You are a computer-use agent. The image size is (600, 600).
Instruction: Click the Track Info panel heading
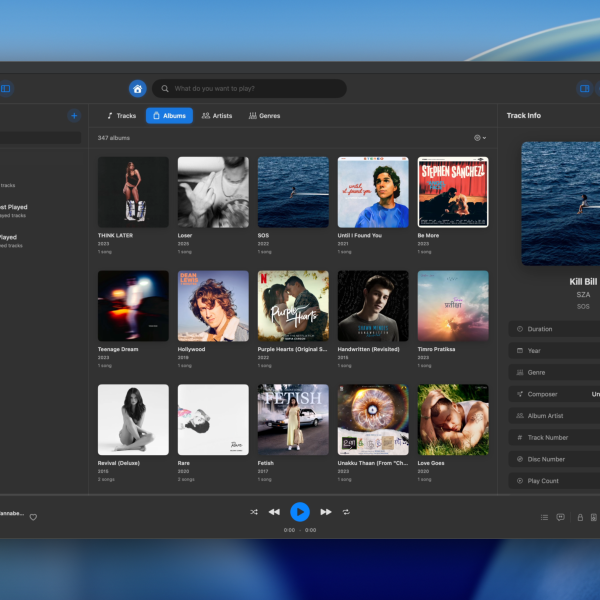click(523, 116)
